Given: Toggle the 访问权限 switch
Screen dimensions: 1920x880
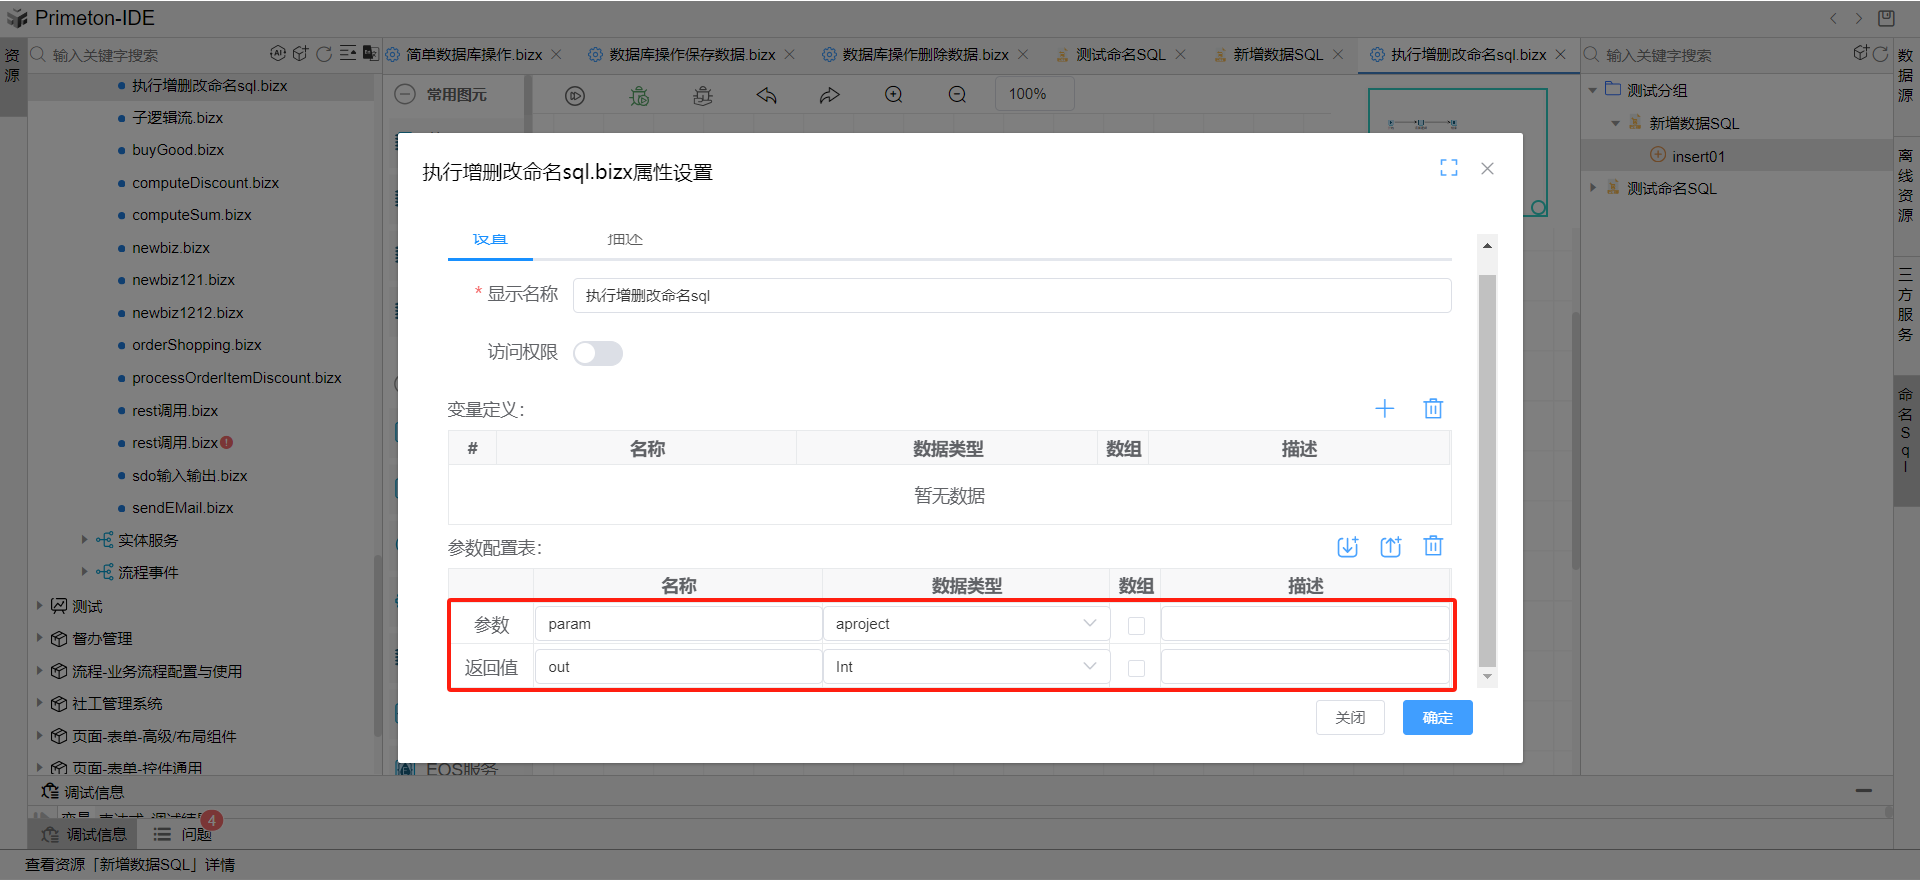Looking at the screenshot, I should 598,353.
